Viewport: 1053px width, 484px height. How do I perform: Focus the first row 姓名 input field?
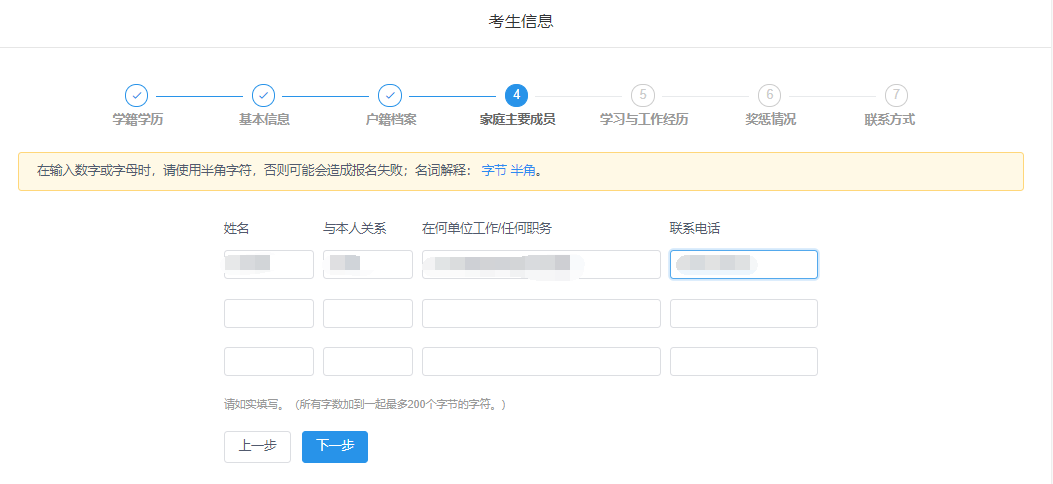(x=268, y=264)
